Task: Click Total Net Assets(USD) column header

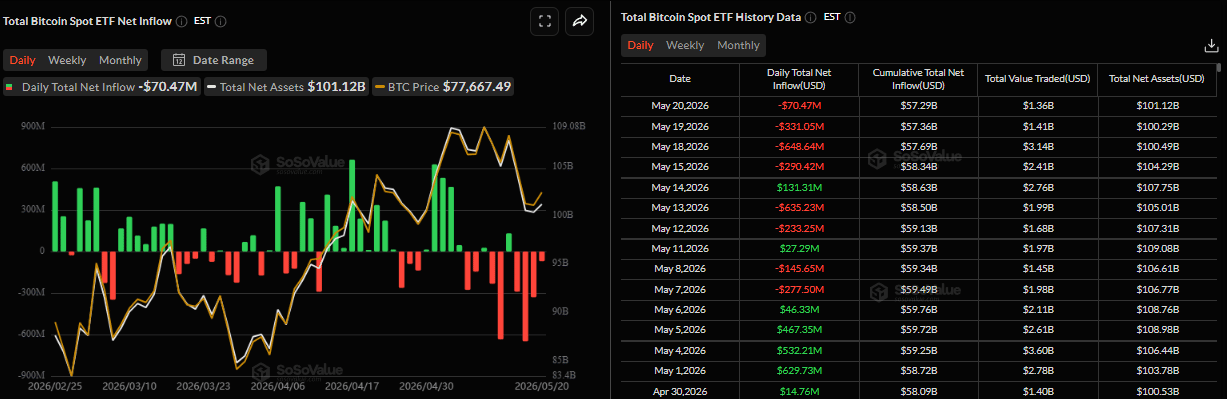Action: (x=1157, y=78)
